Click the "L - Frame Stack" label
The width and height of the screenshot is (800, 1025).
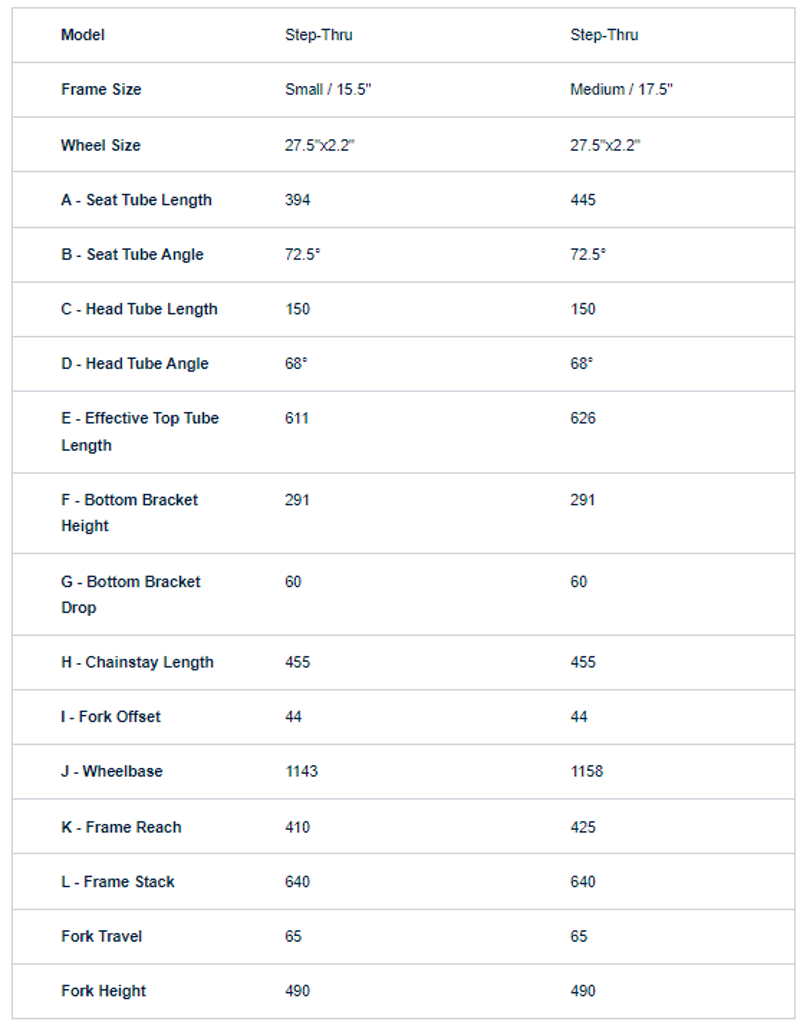coord(118,882)
